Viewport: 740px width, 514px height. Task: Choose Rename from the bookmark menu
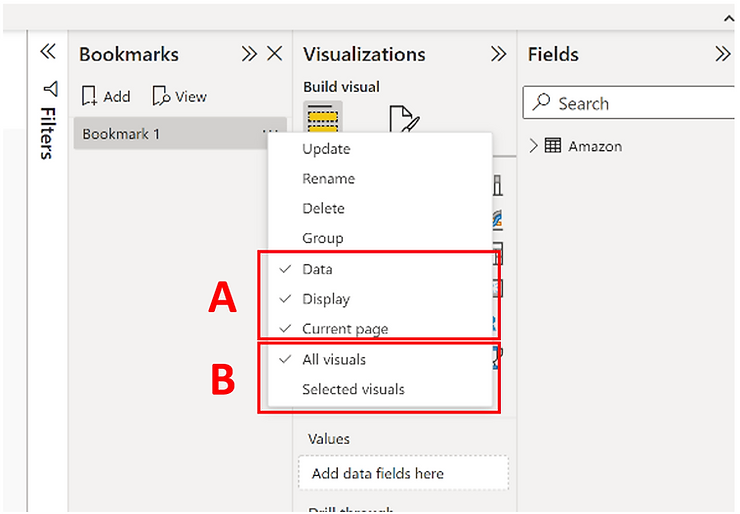click(x=380, y=178)
